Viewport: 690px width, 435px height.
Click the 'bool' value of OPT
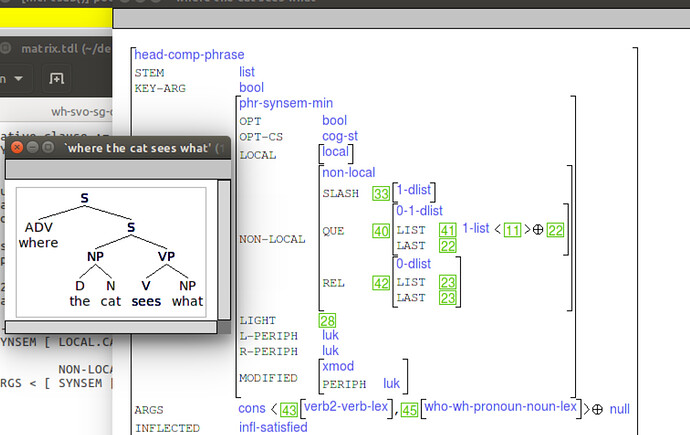point(334,121)
